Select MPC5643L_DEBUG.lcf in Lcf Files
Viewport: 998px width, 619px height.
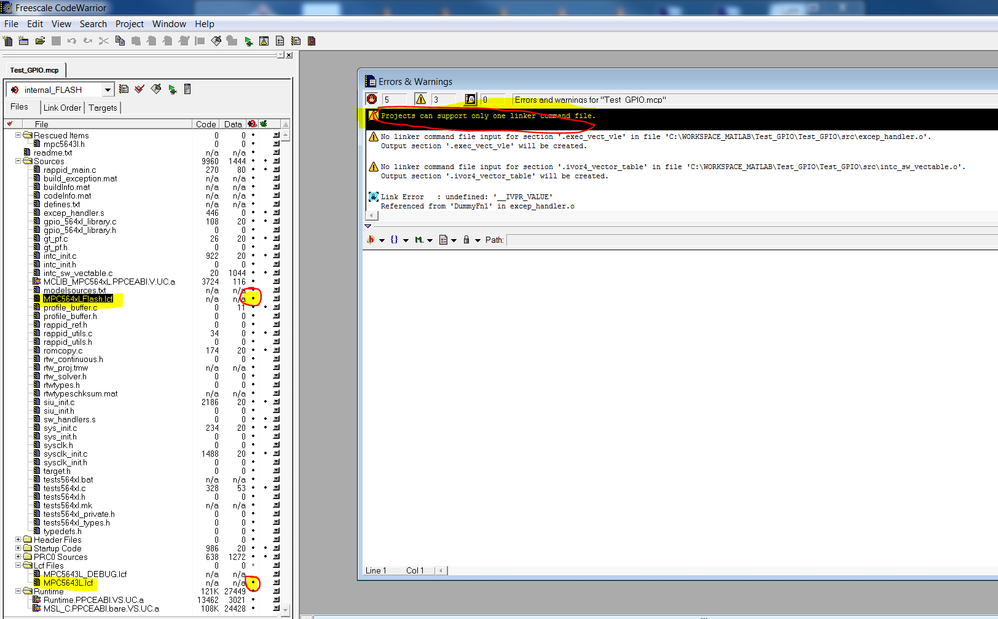pyautogui.click(x=85, y=574)
